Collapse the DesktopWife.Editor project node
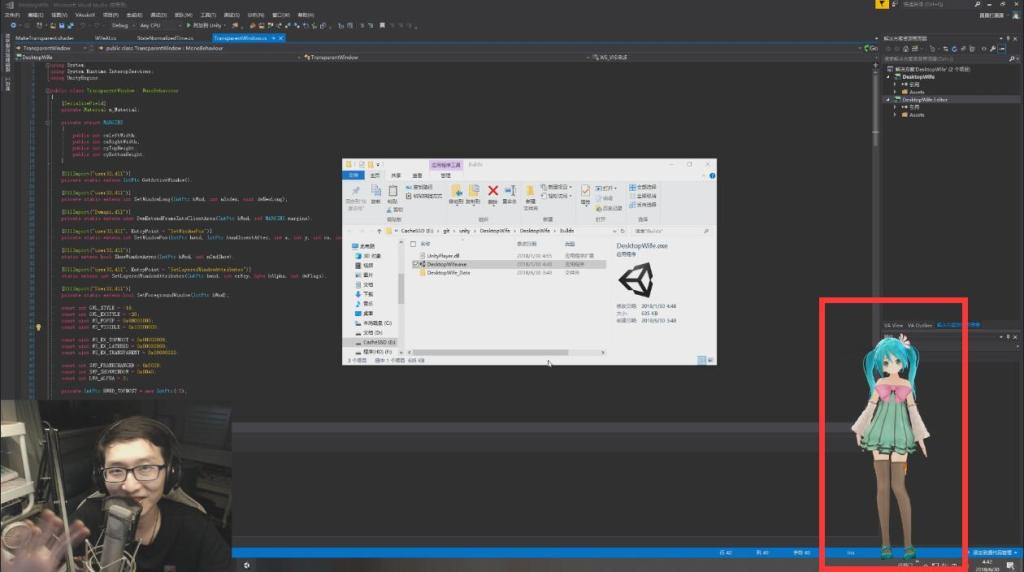 coord(888,100)
